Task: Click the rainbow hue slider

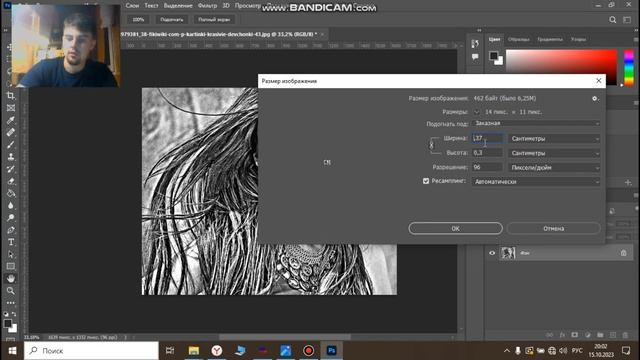Action: coord(629,67)
